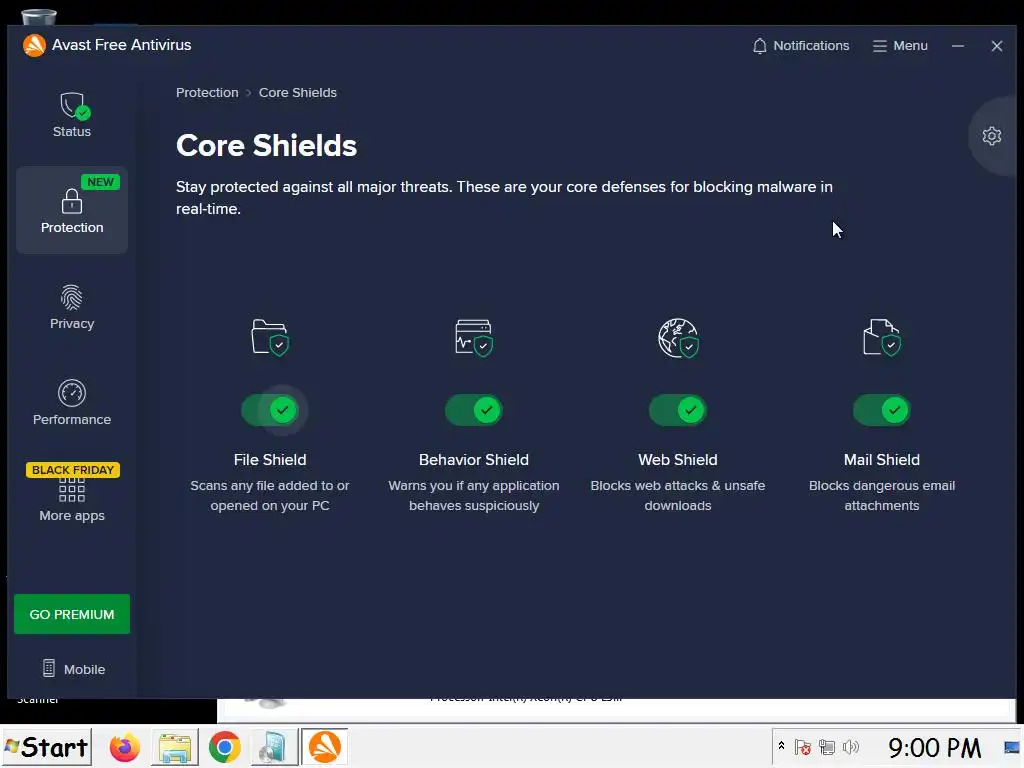Turn off the File Shield toggle
The height and width of the screenshot is (768, 1024).
click(x=270, y=410)
